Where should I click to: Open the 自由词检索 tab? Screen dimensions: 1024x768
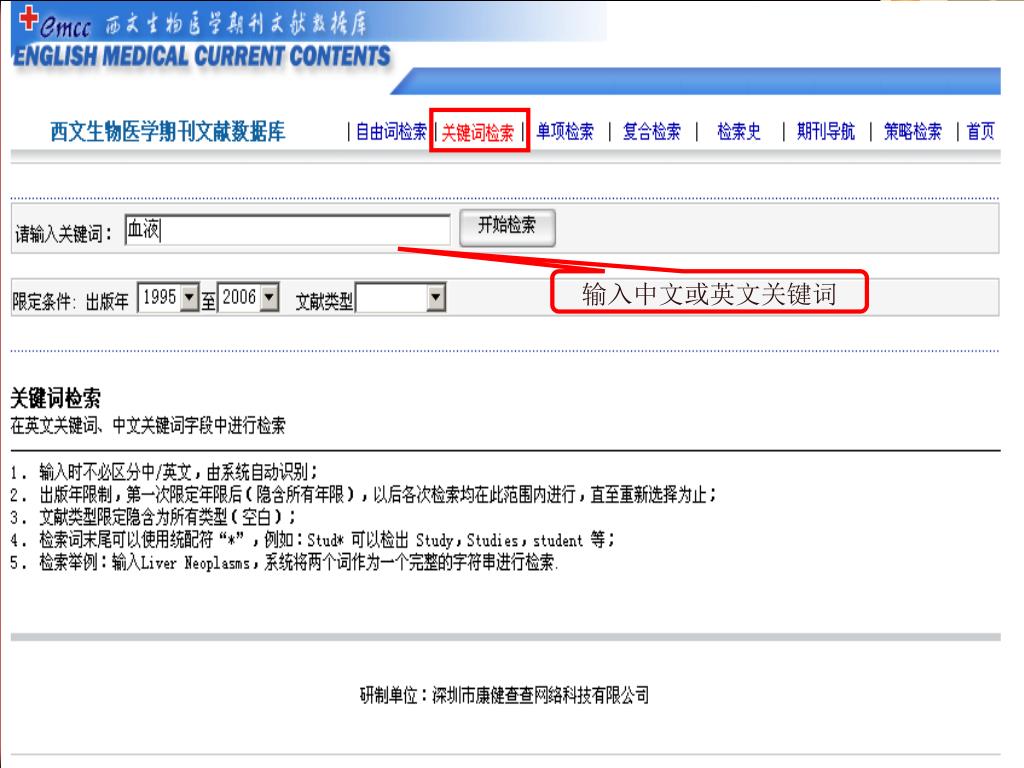(x=391, y=132)
